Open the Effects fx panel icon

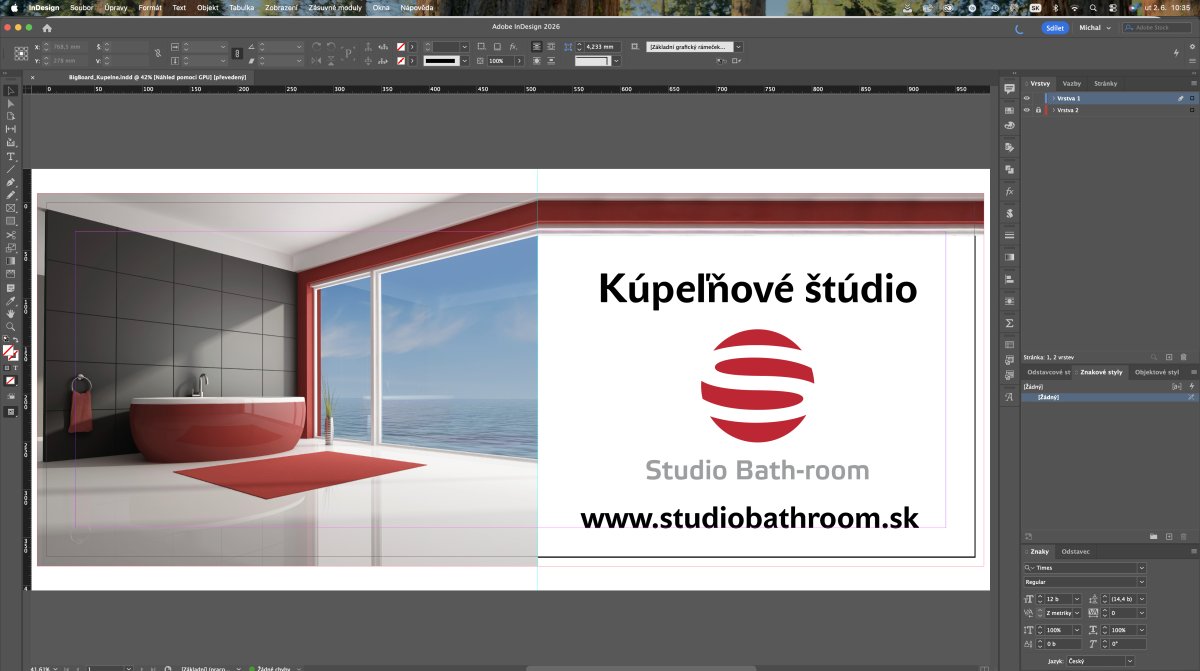click(x=1010, y=191)
